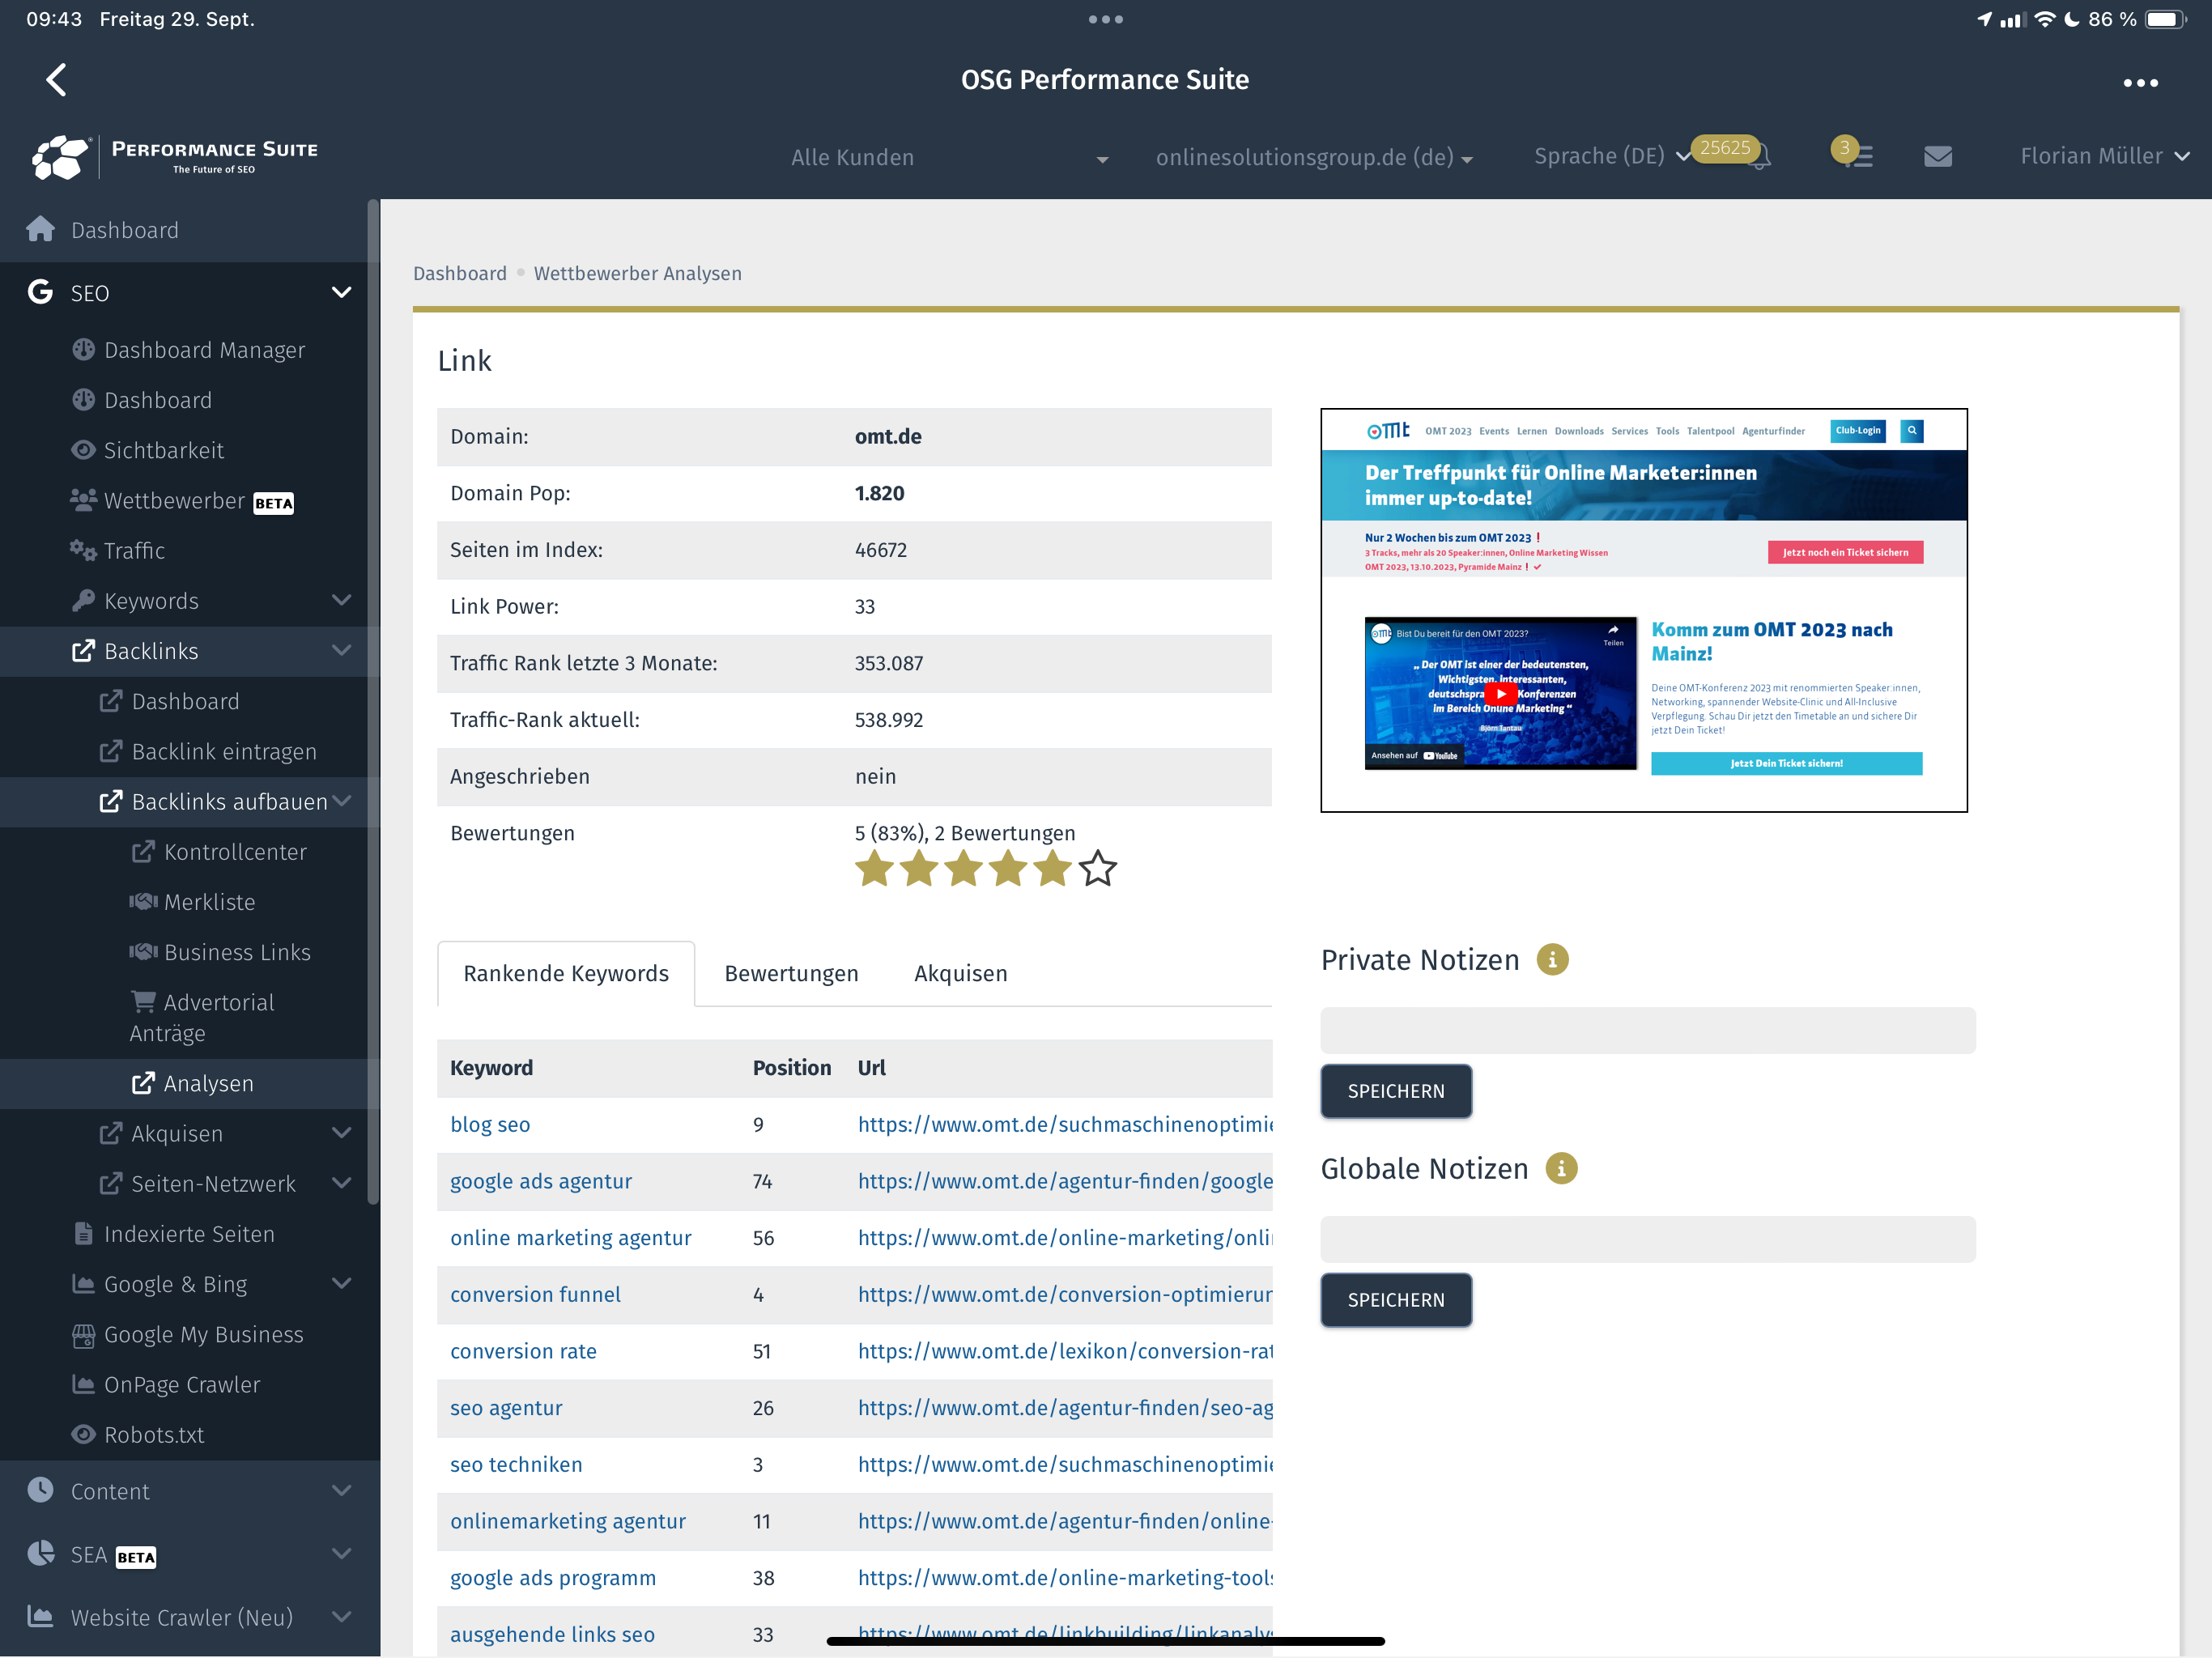This screenshot has height=1658, width=2212.
Task: Open Kontrollcenter in sidebar
Action: pos(235,851)
